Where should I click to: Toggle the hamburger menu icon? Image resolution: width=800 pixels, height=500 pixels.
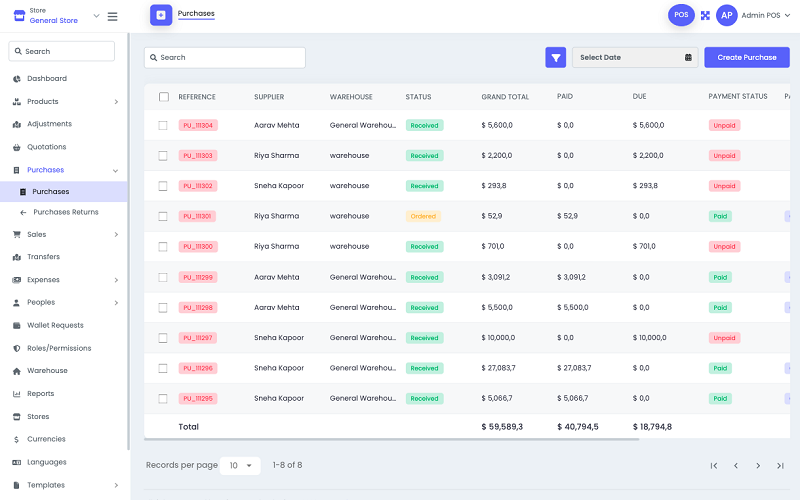(x=112, y=16)
